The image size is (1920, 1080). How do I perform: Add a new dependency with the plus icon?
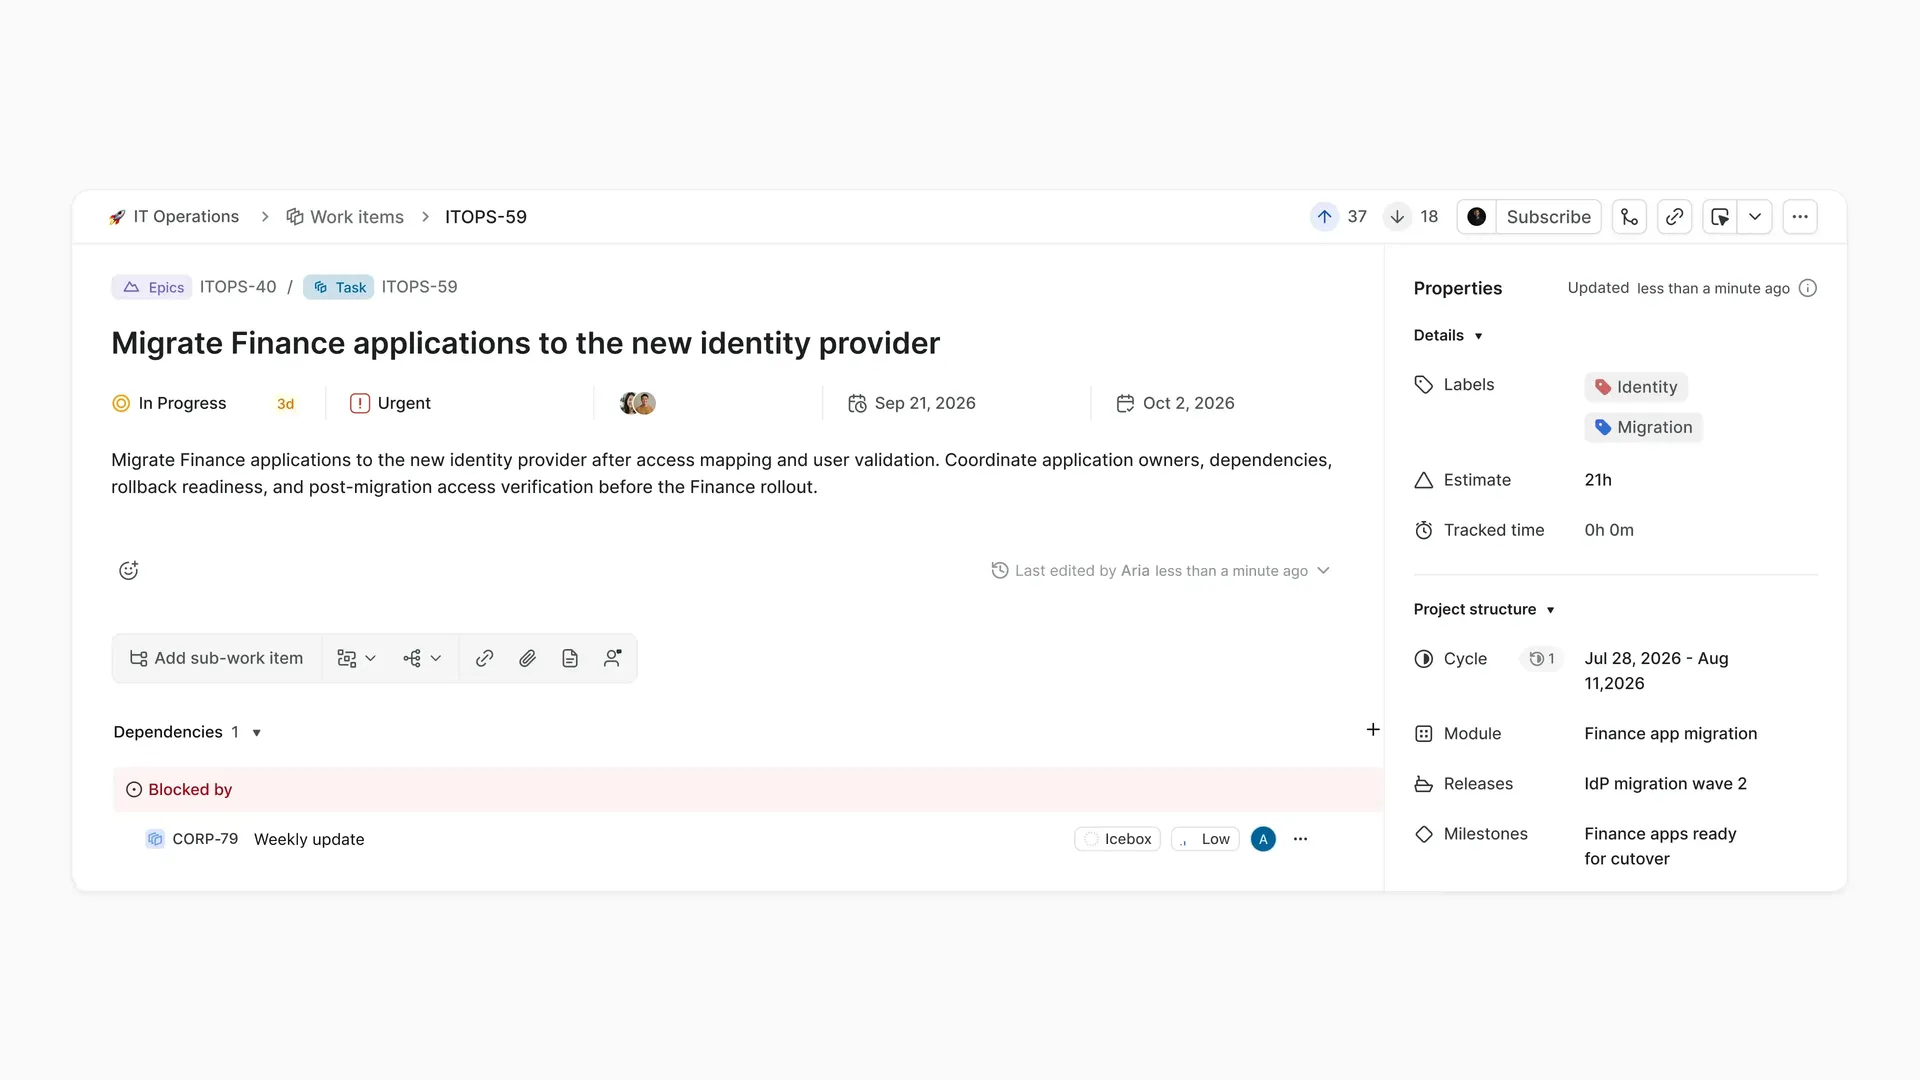1373,730
